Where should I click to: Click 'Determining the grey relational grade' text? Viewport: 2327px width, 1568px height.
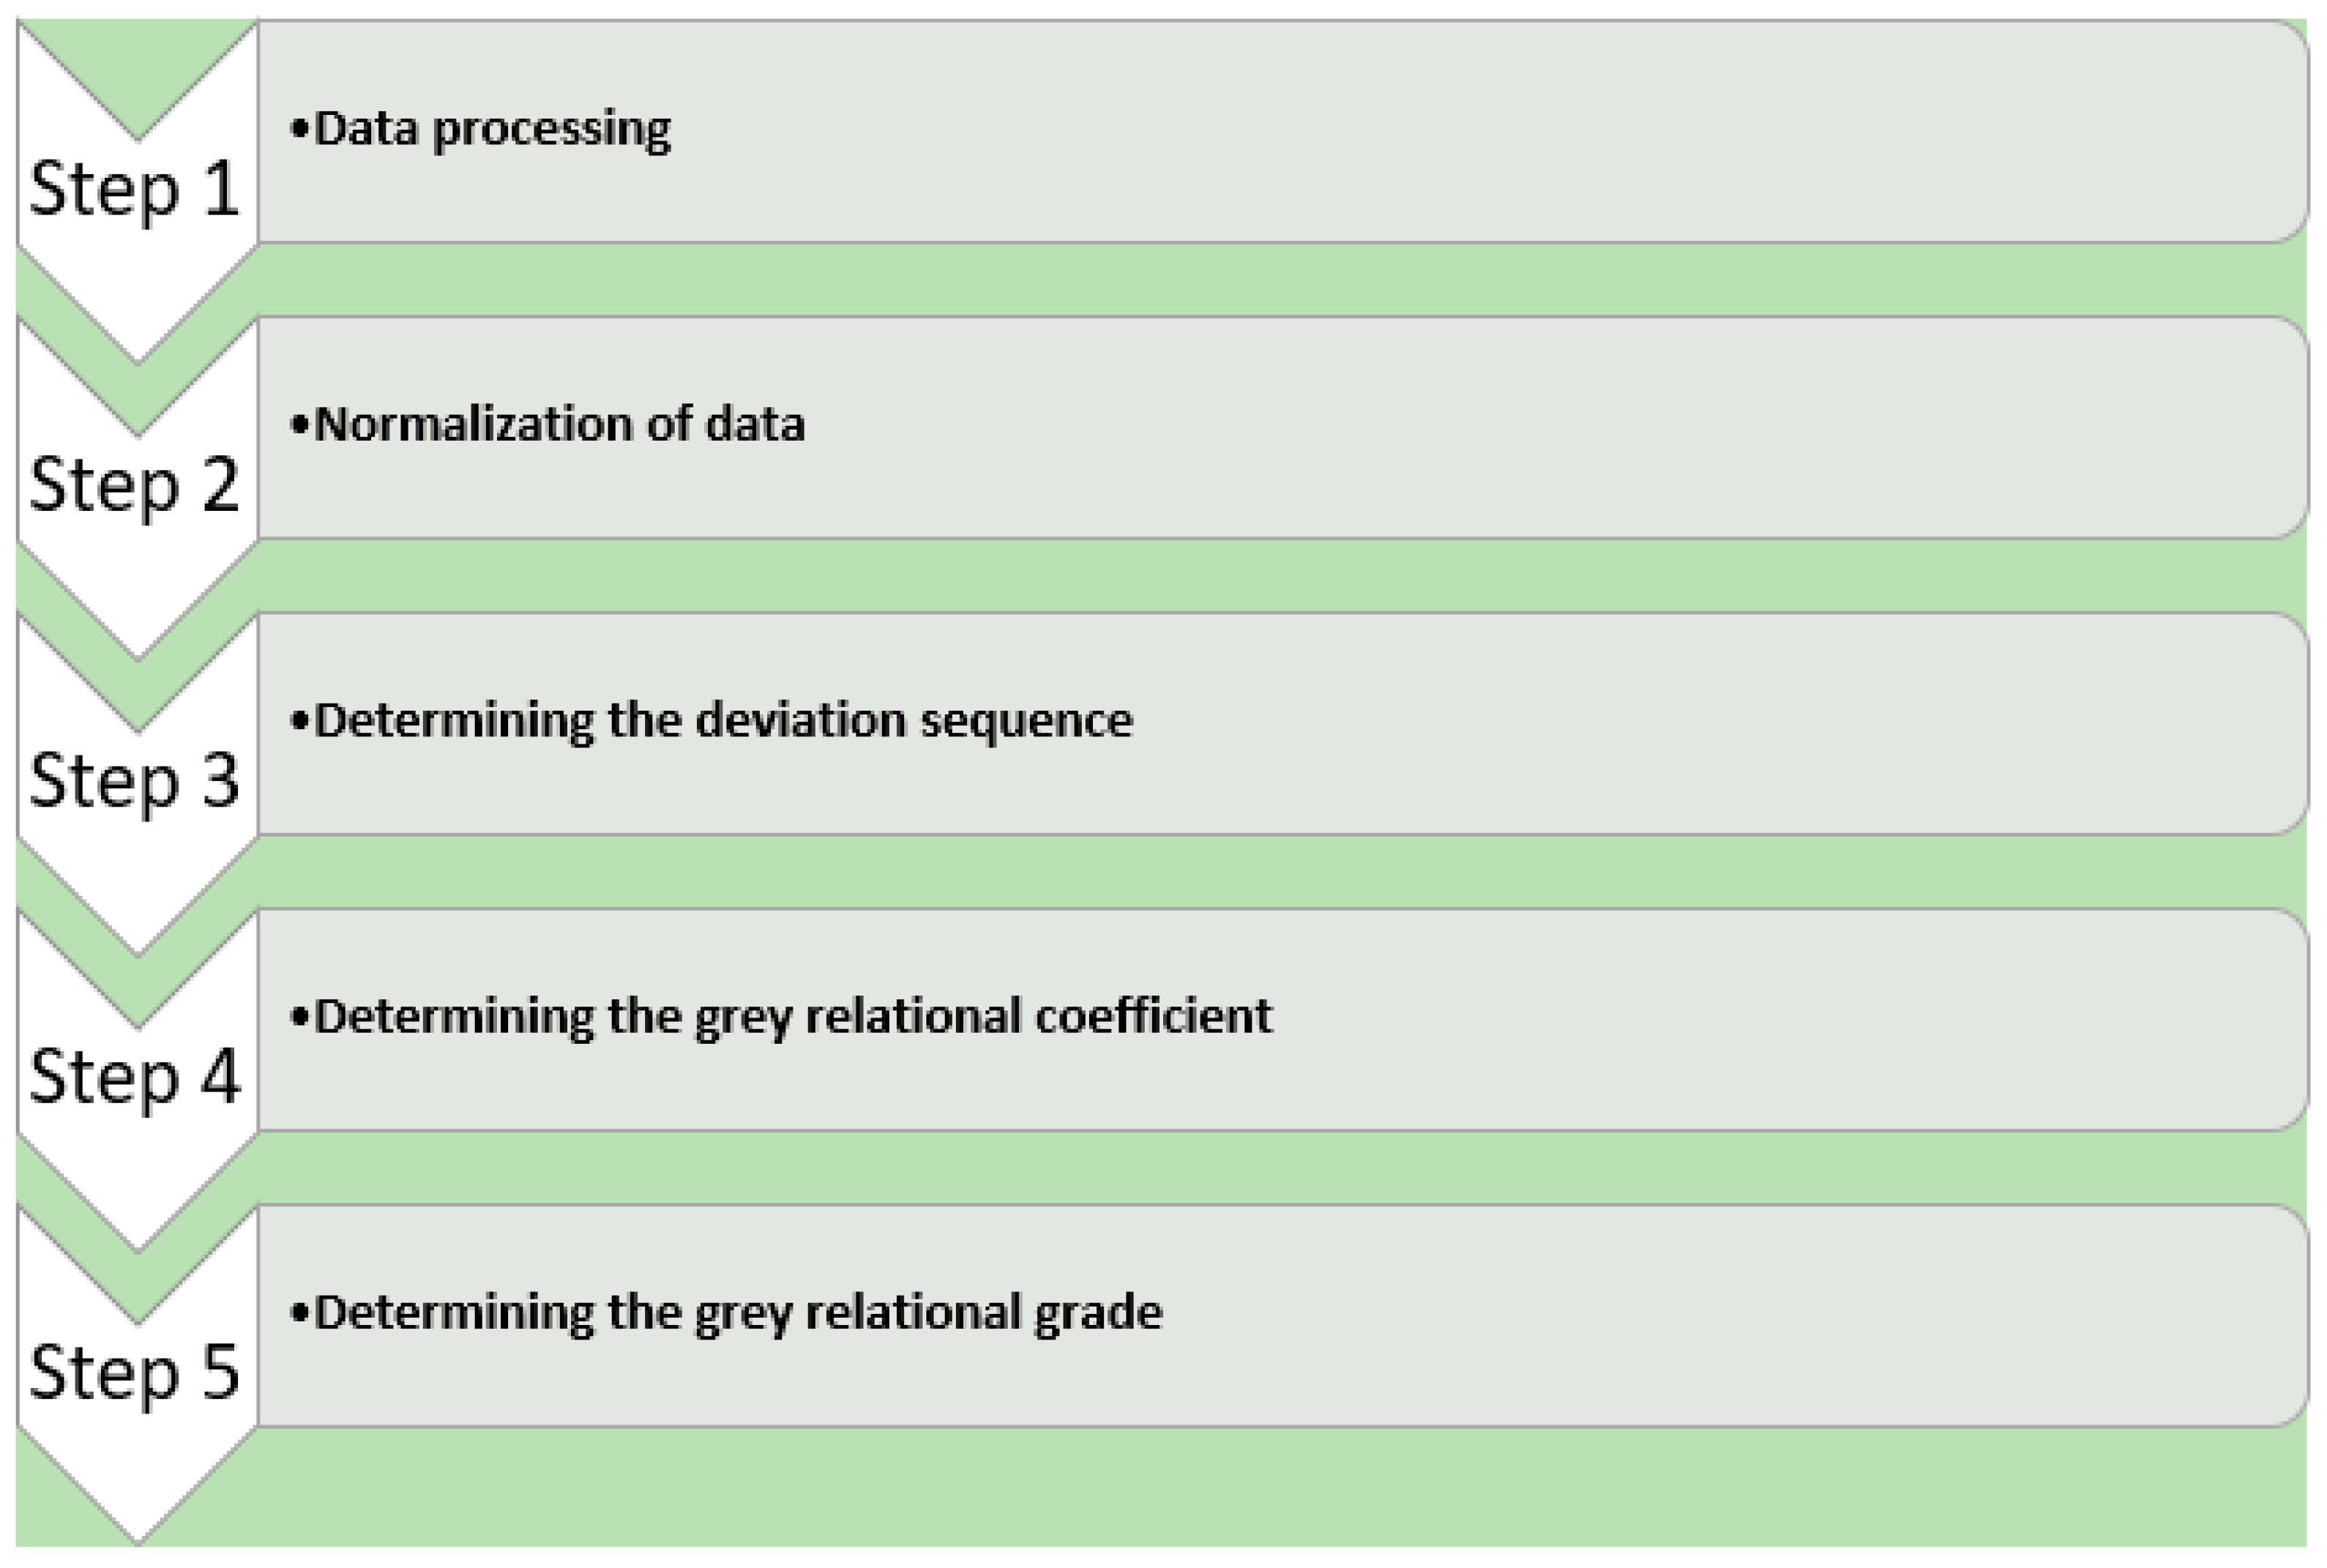point(738,1313)
